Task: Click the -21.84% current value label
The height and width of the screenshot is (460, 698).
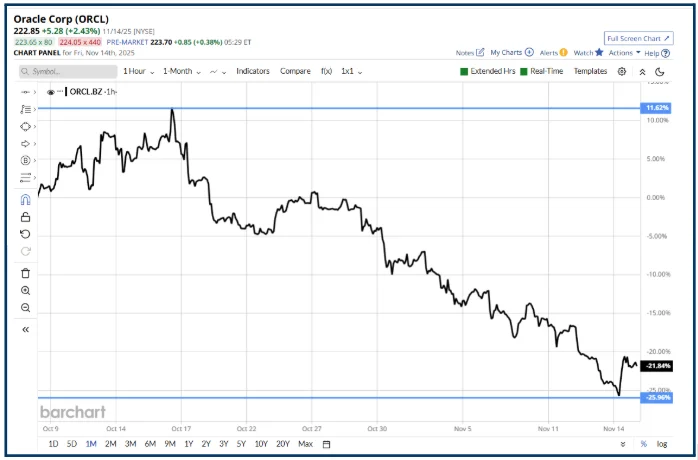Action: pyautogui.click(x=656, y=366)
